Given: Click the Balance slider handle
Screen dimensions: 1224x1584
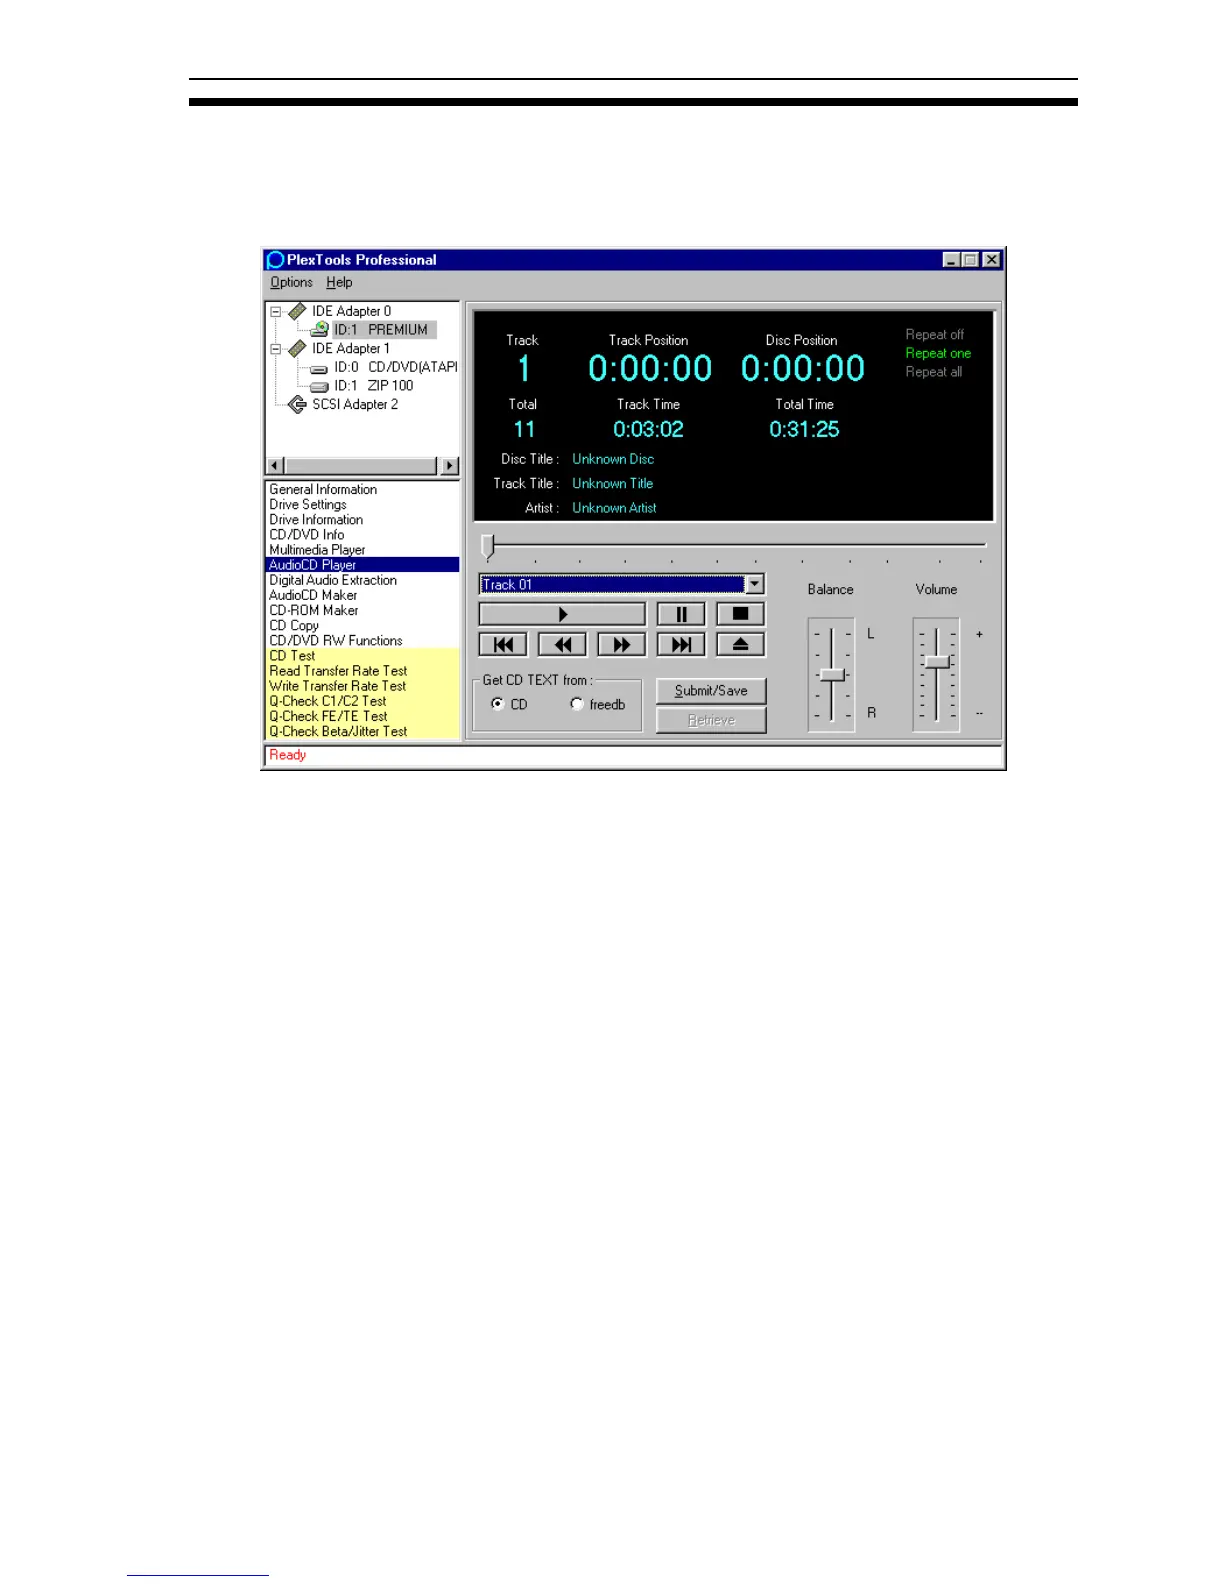Looking at the screenshot, I should click(832, 675).
